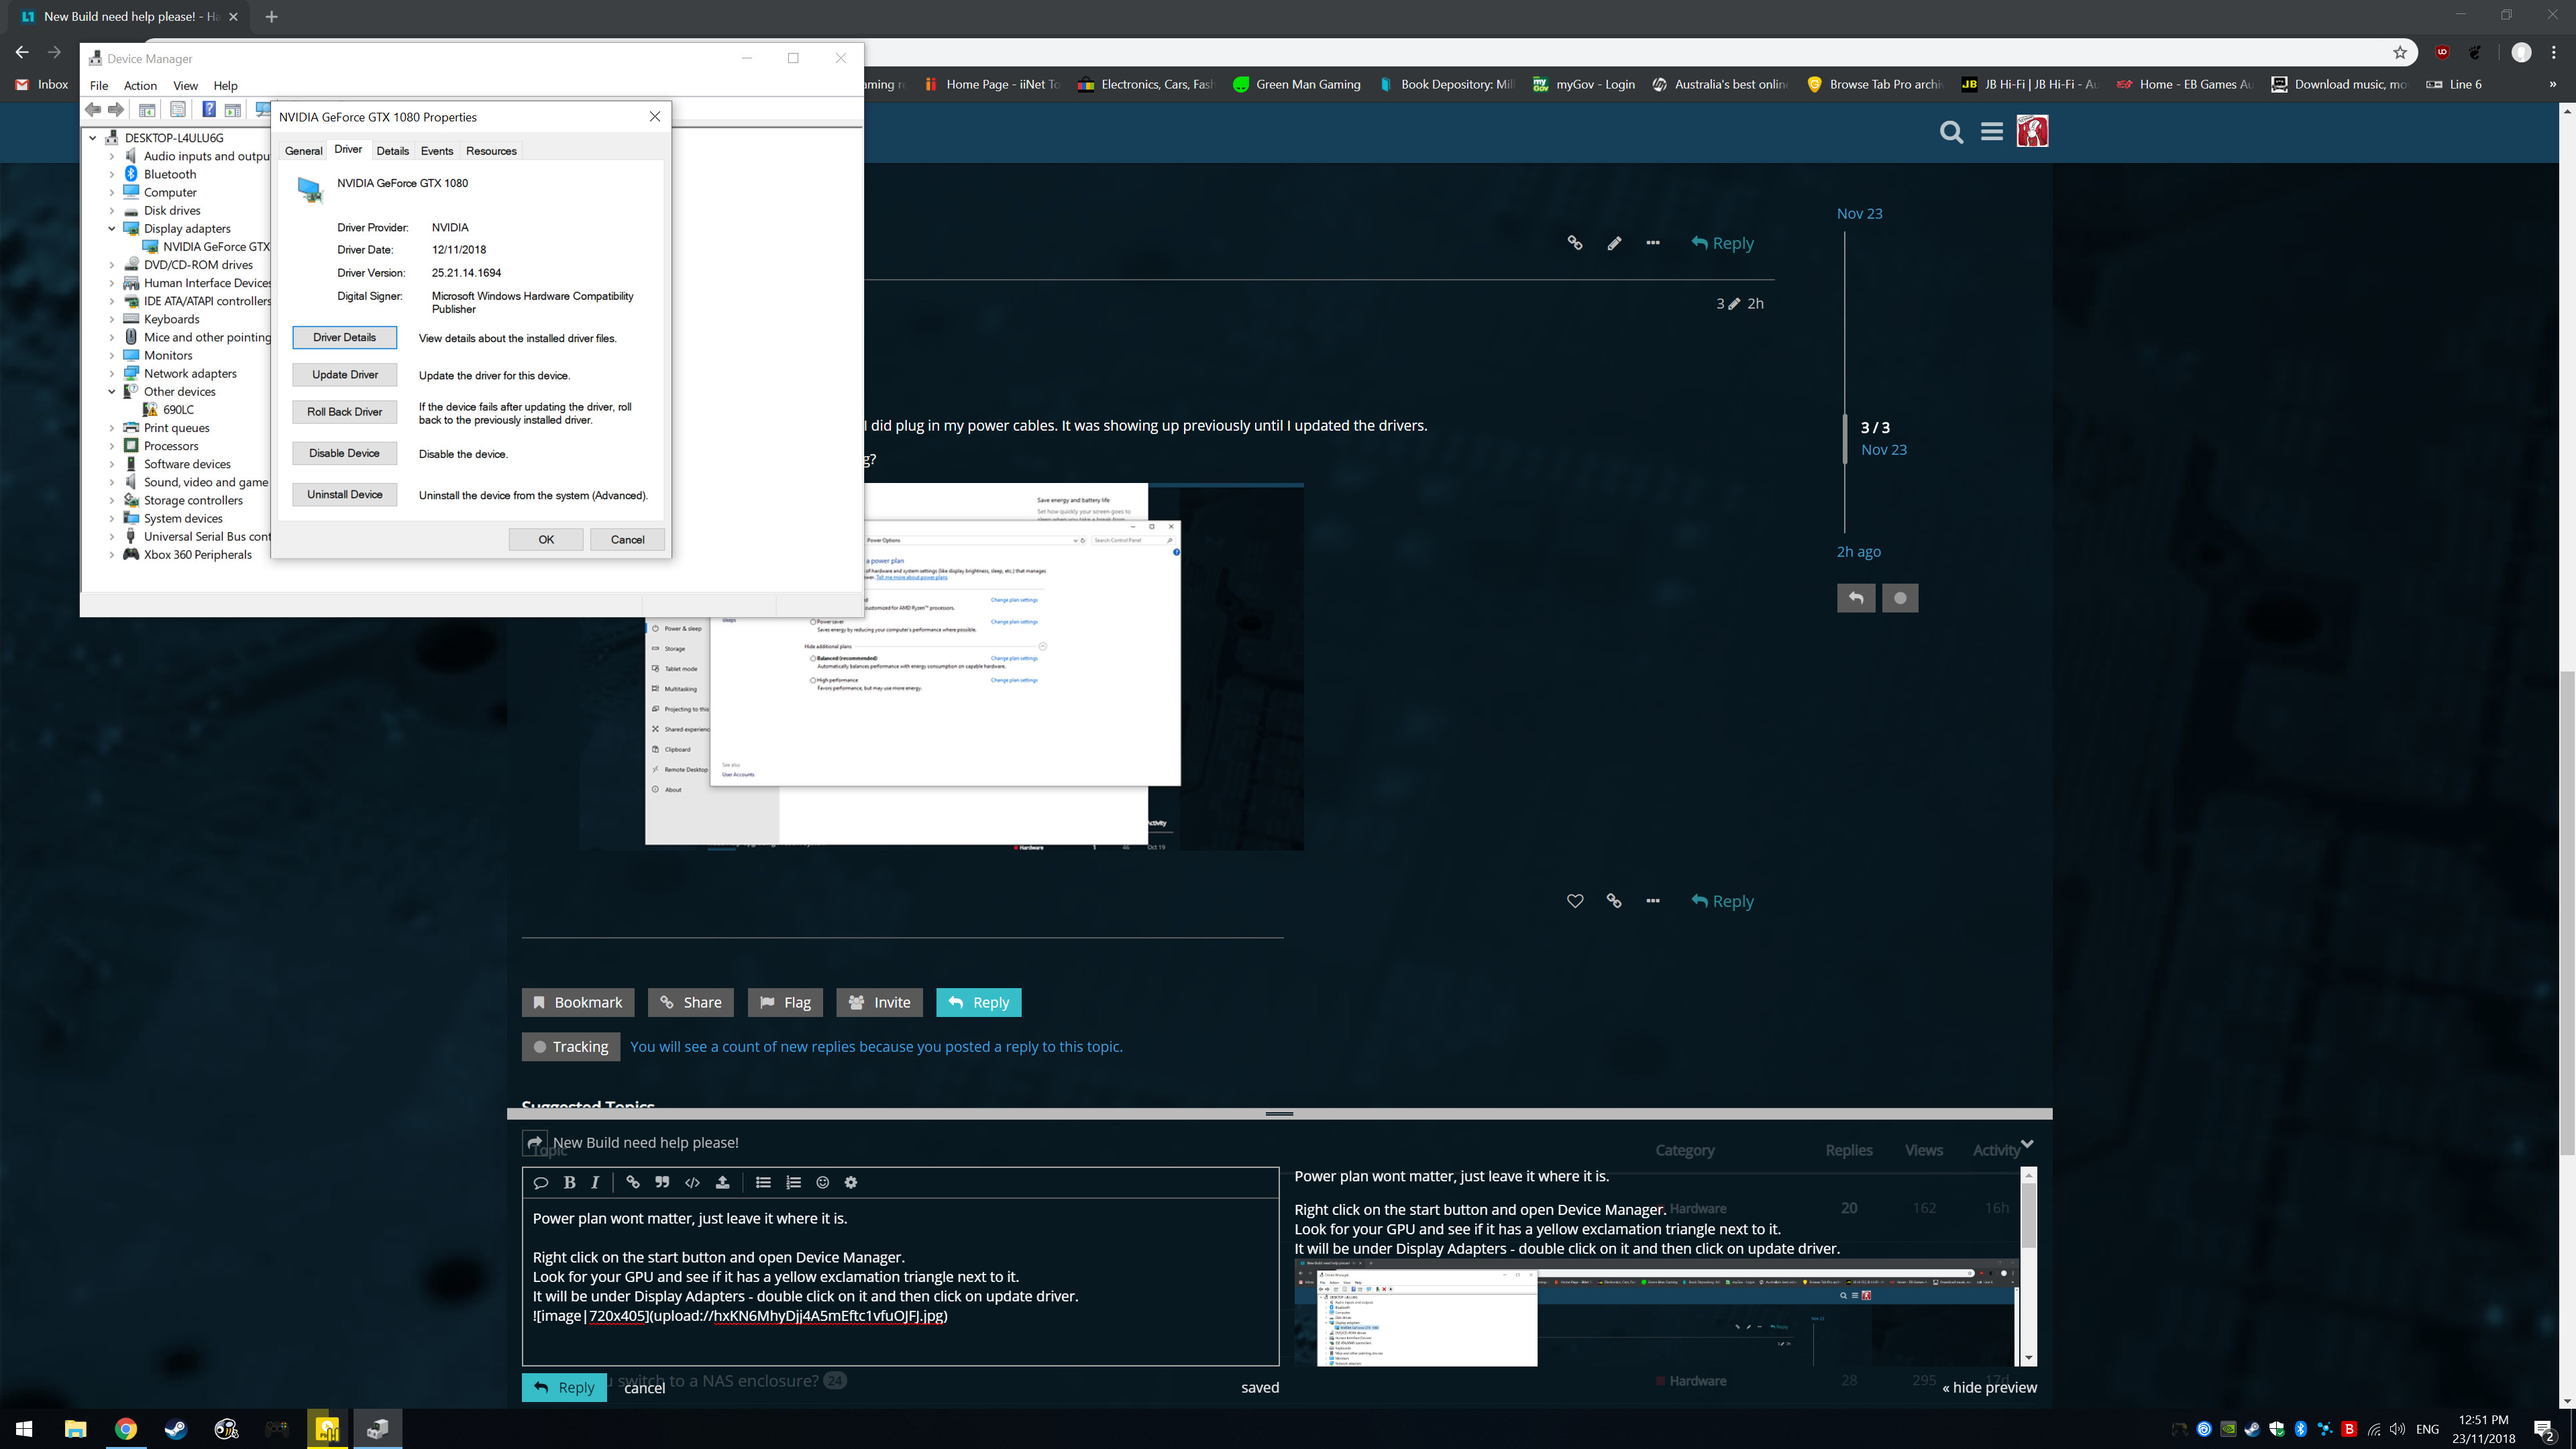Image resolution: width=2576 pixels, height=1449 pixels.
Task: Click the preformatted code icon in the editor
Action: point(692,1182)
